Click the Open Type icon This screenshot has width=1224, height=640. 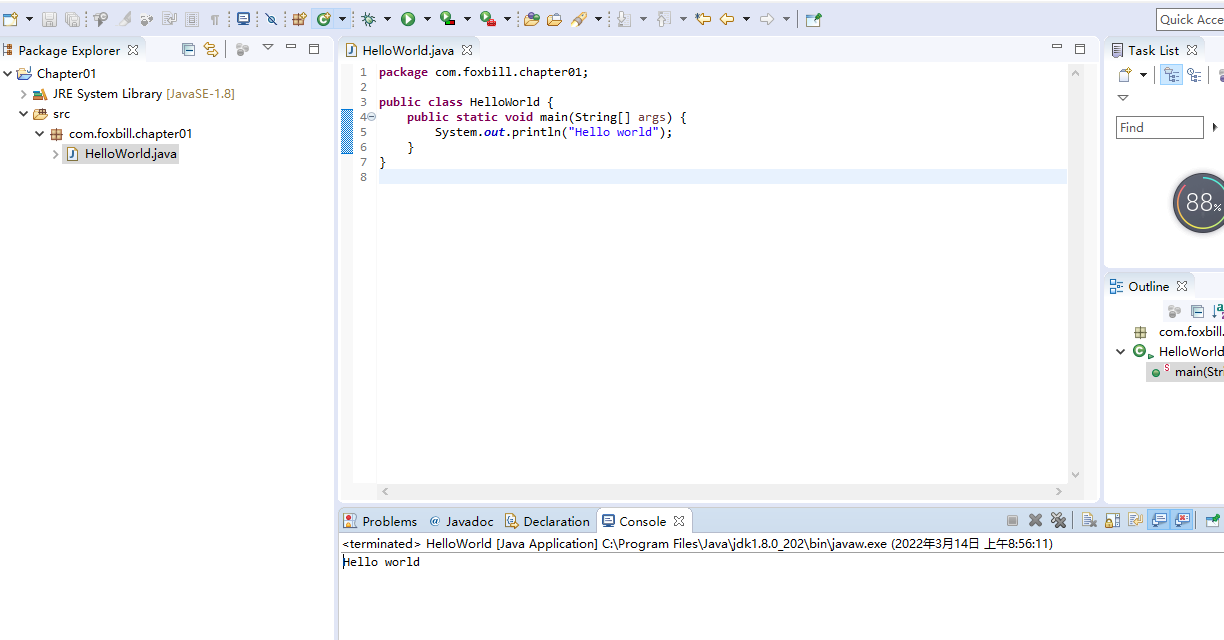(532, 19)
